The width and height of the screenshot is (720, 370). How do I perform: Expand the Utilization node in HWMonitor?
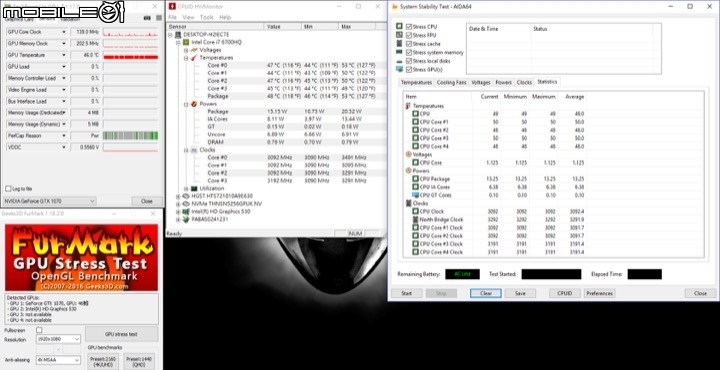[186, 189]
